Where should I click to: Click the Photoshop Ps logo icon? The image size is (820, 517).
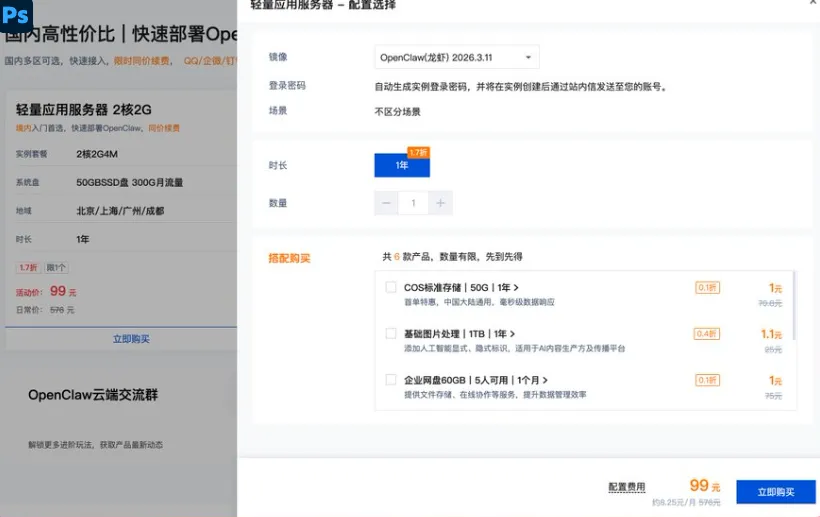(x=16, y=15)
